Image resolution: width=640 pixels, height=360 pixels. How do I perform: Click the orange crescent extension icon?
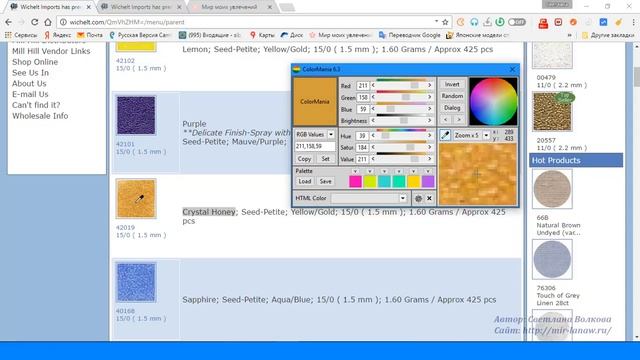461,22
